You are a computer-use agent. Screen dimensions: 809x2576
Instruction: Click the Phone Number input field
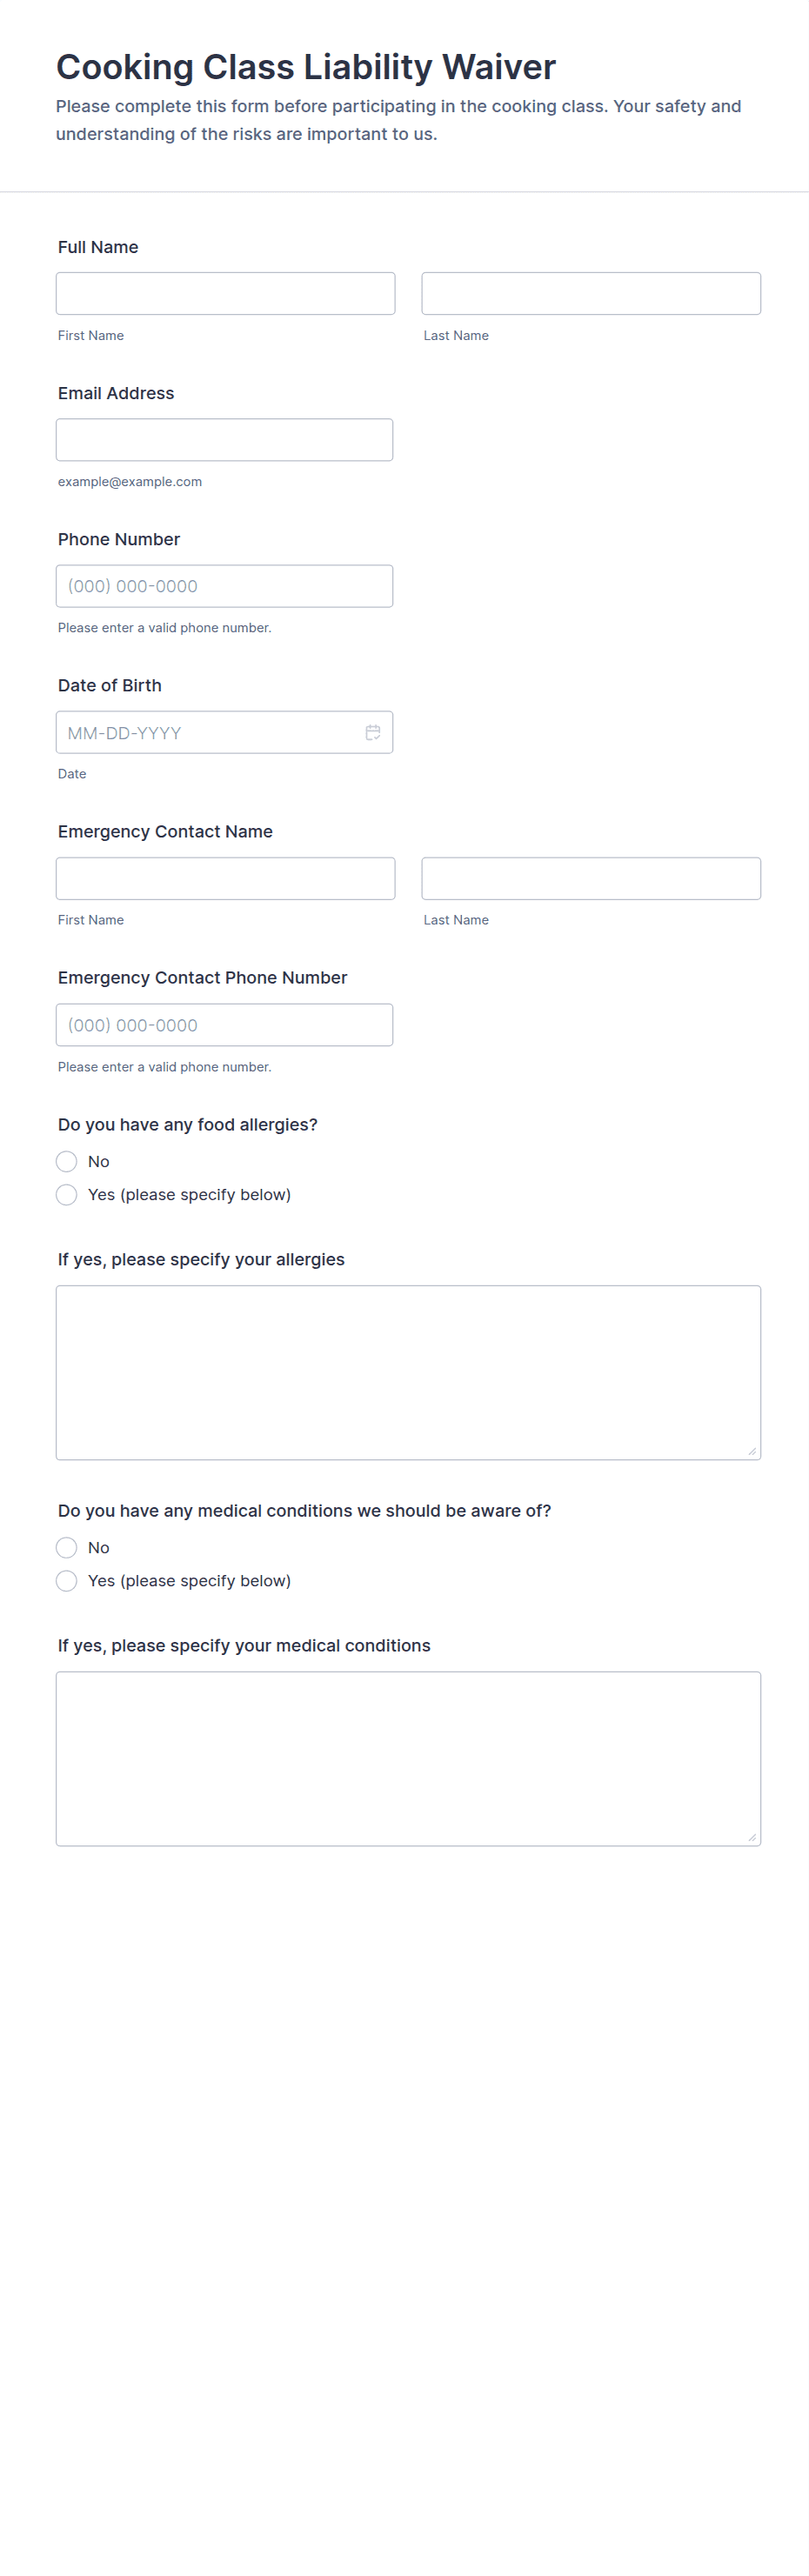tap(224, 586)
